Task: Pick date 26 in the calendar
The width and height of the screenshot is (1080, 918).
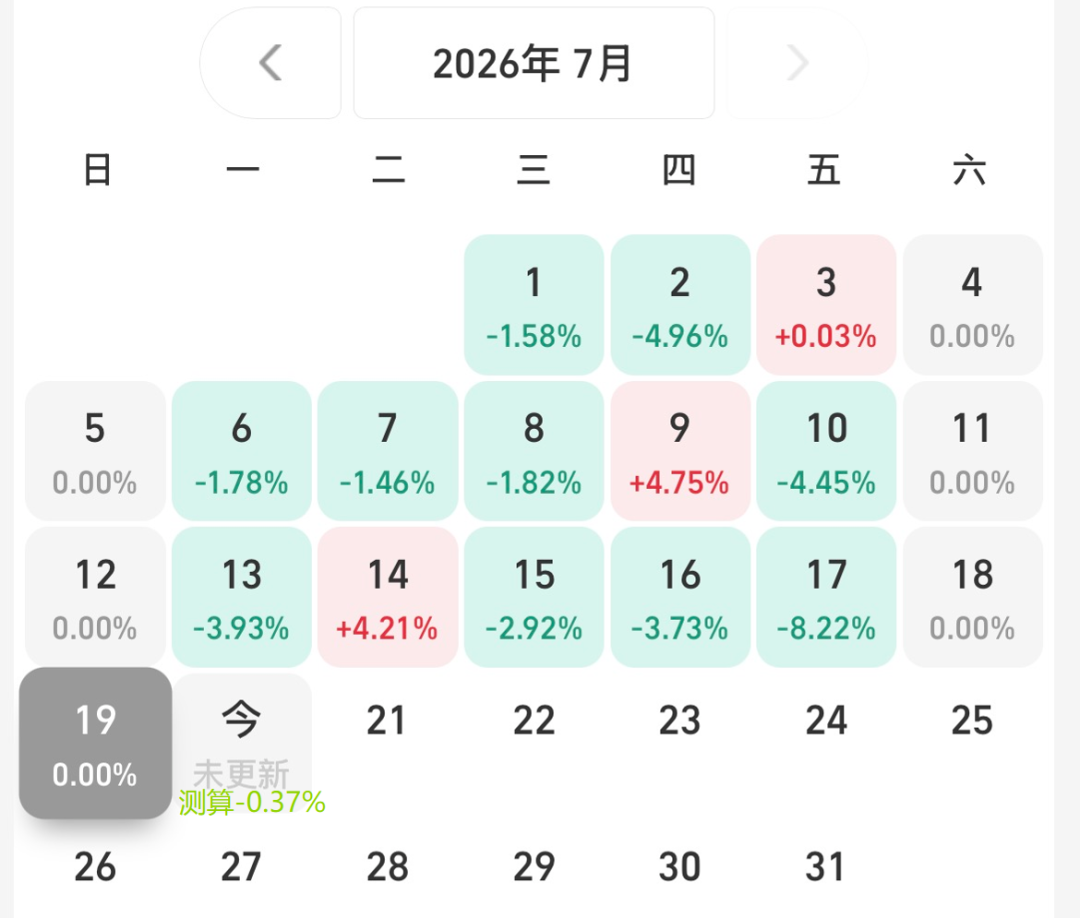Action: (x=95, y=866)
